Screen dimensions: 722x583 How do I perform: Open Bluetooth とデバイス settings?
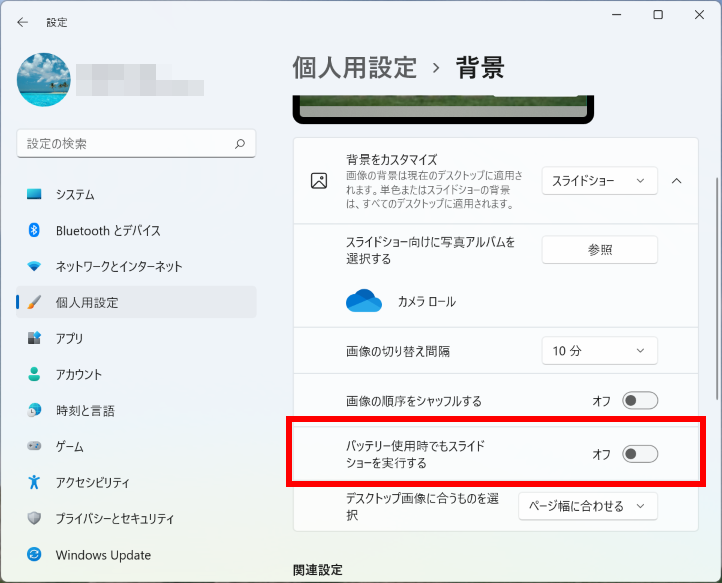point(136,230)
